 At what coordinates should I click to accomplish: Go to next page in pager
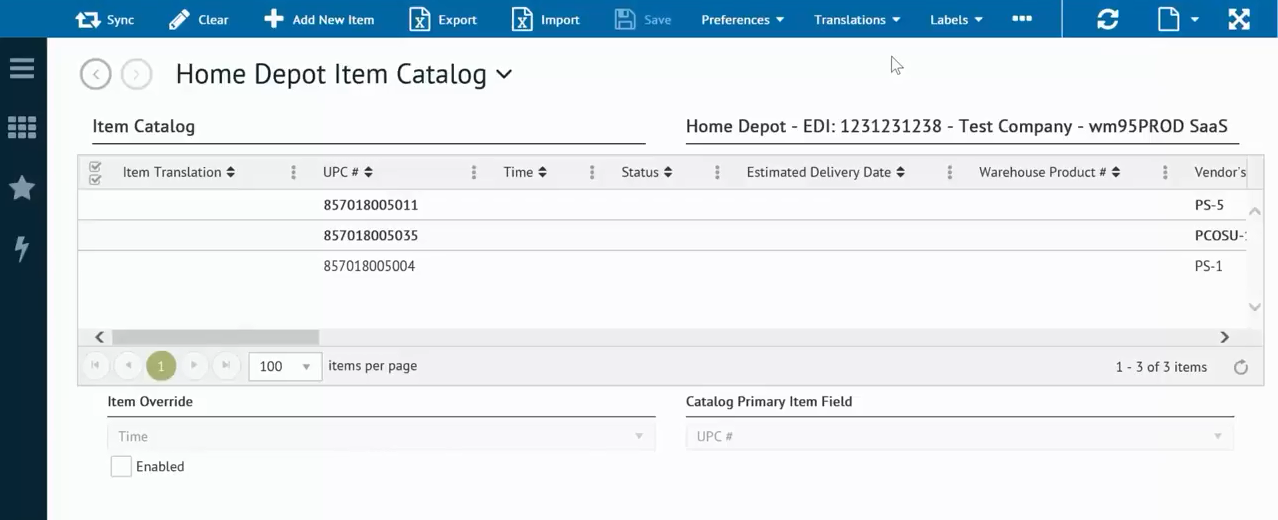pos(194,366)
